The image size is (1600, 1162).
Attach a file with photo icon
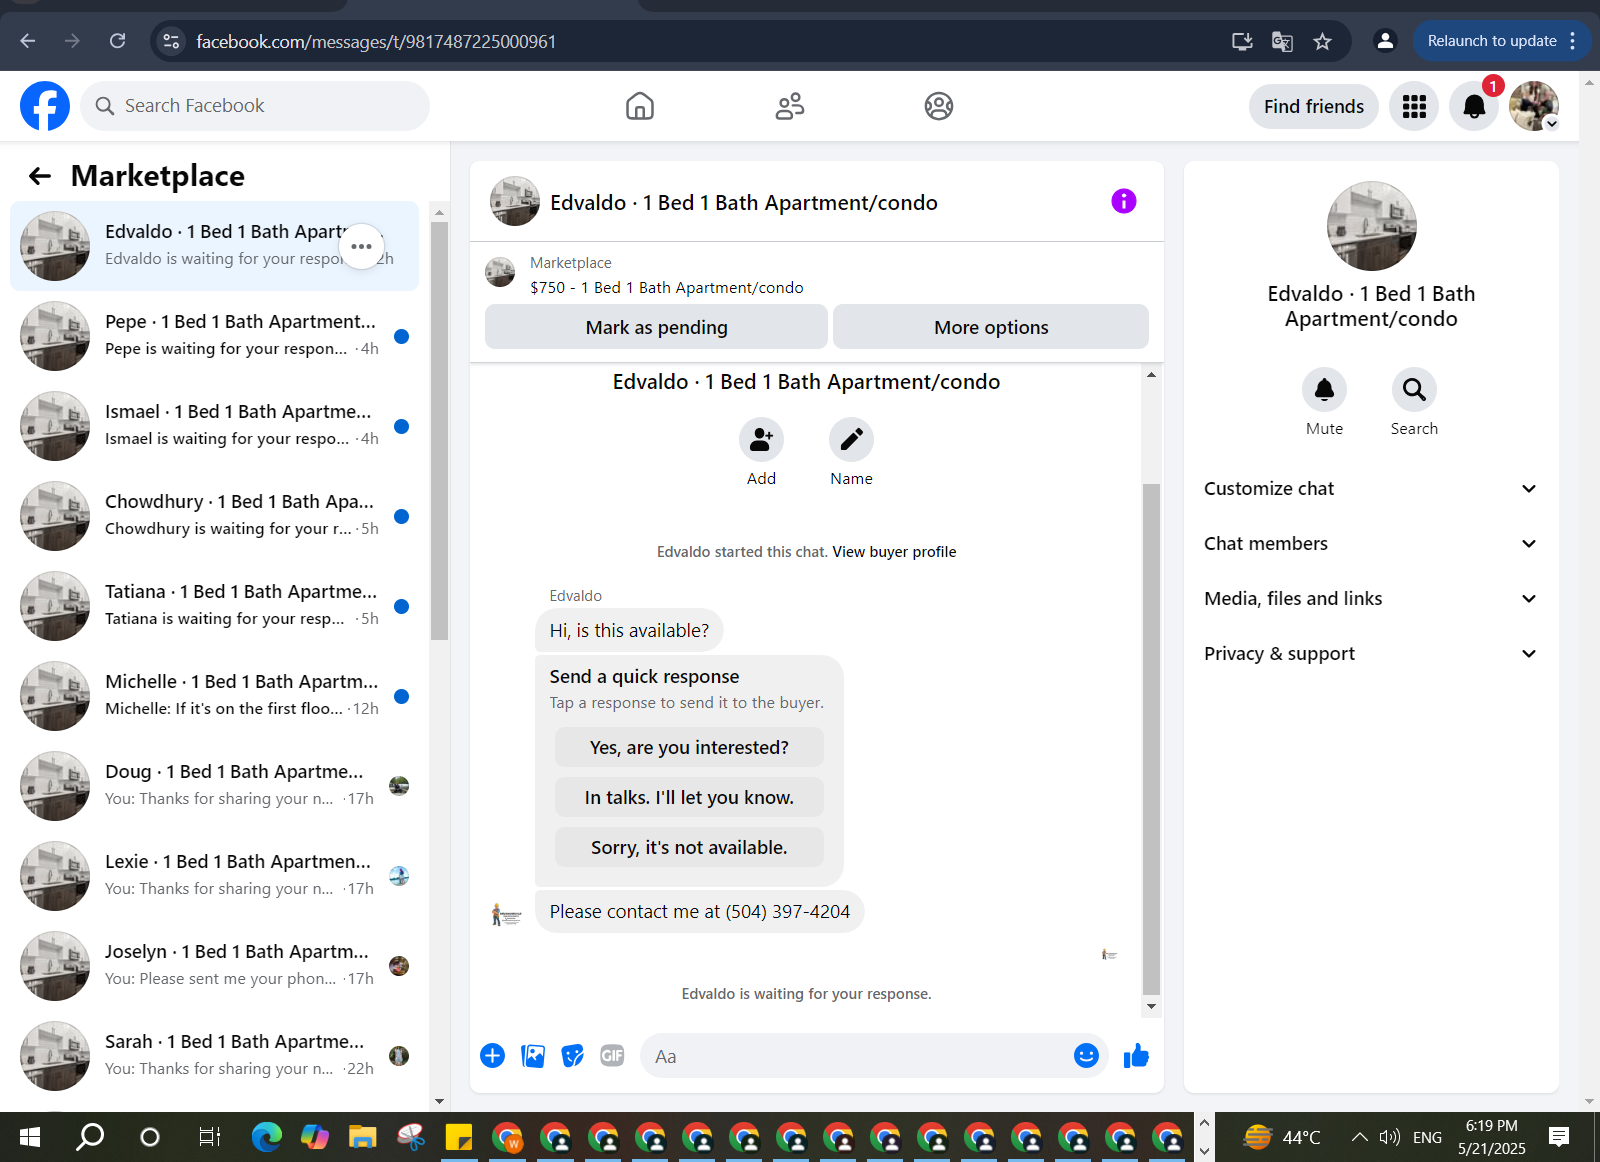coord(533,1056)
